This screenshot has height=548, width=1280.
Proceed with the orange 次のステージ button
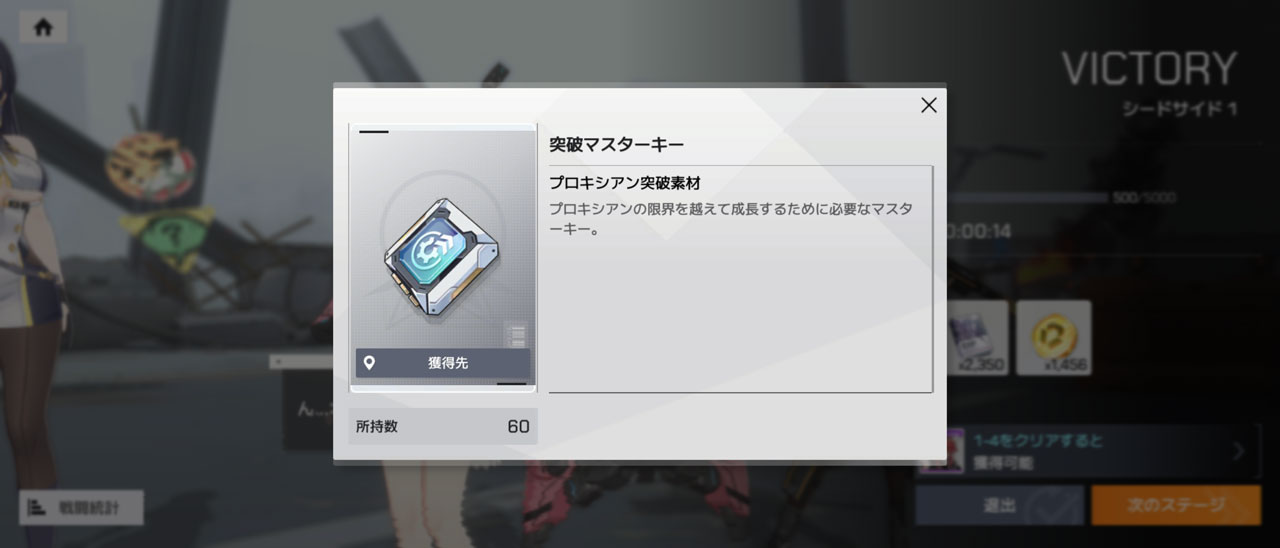tap(1176, 506)
